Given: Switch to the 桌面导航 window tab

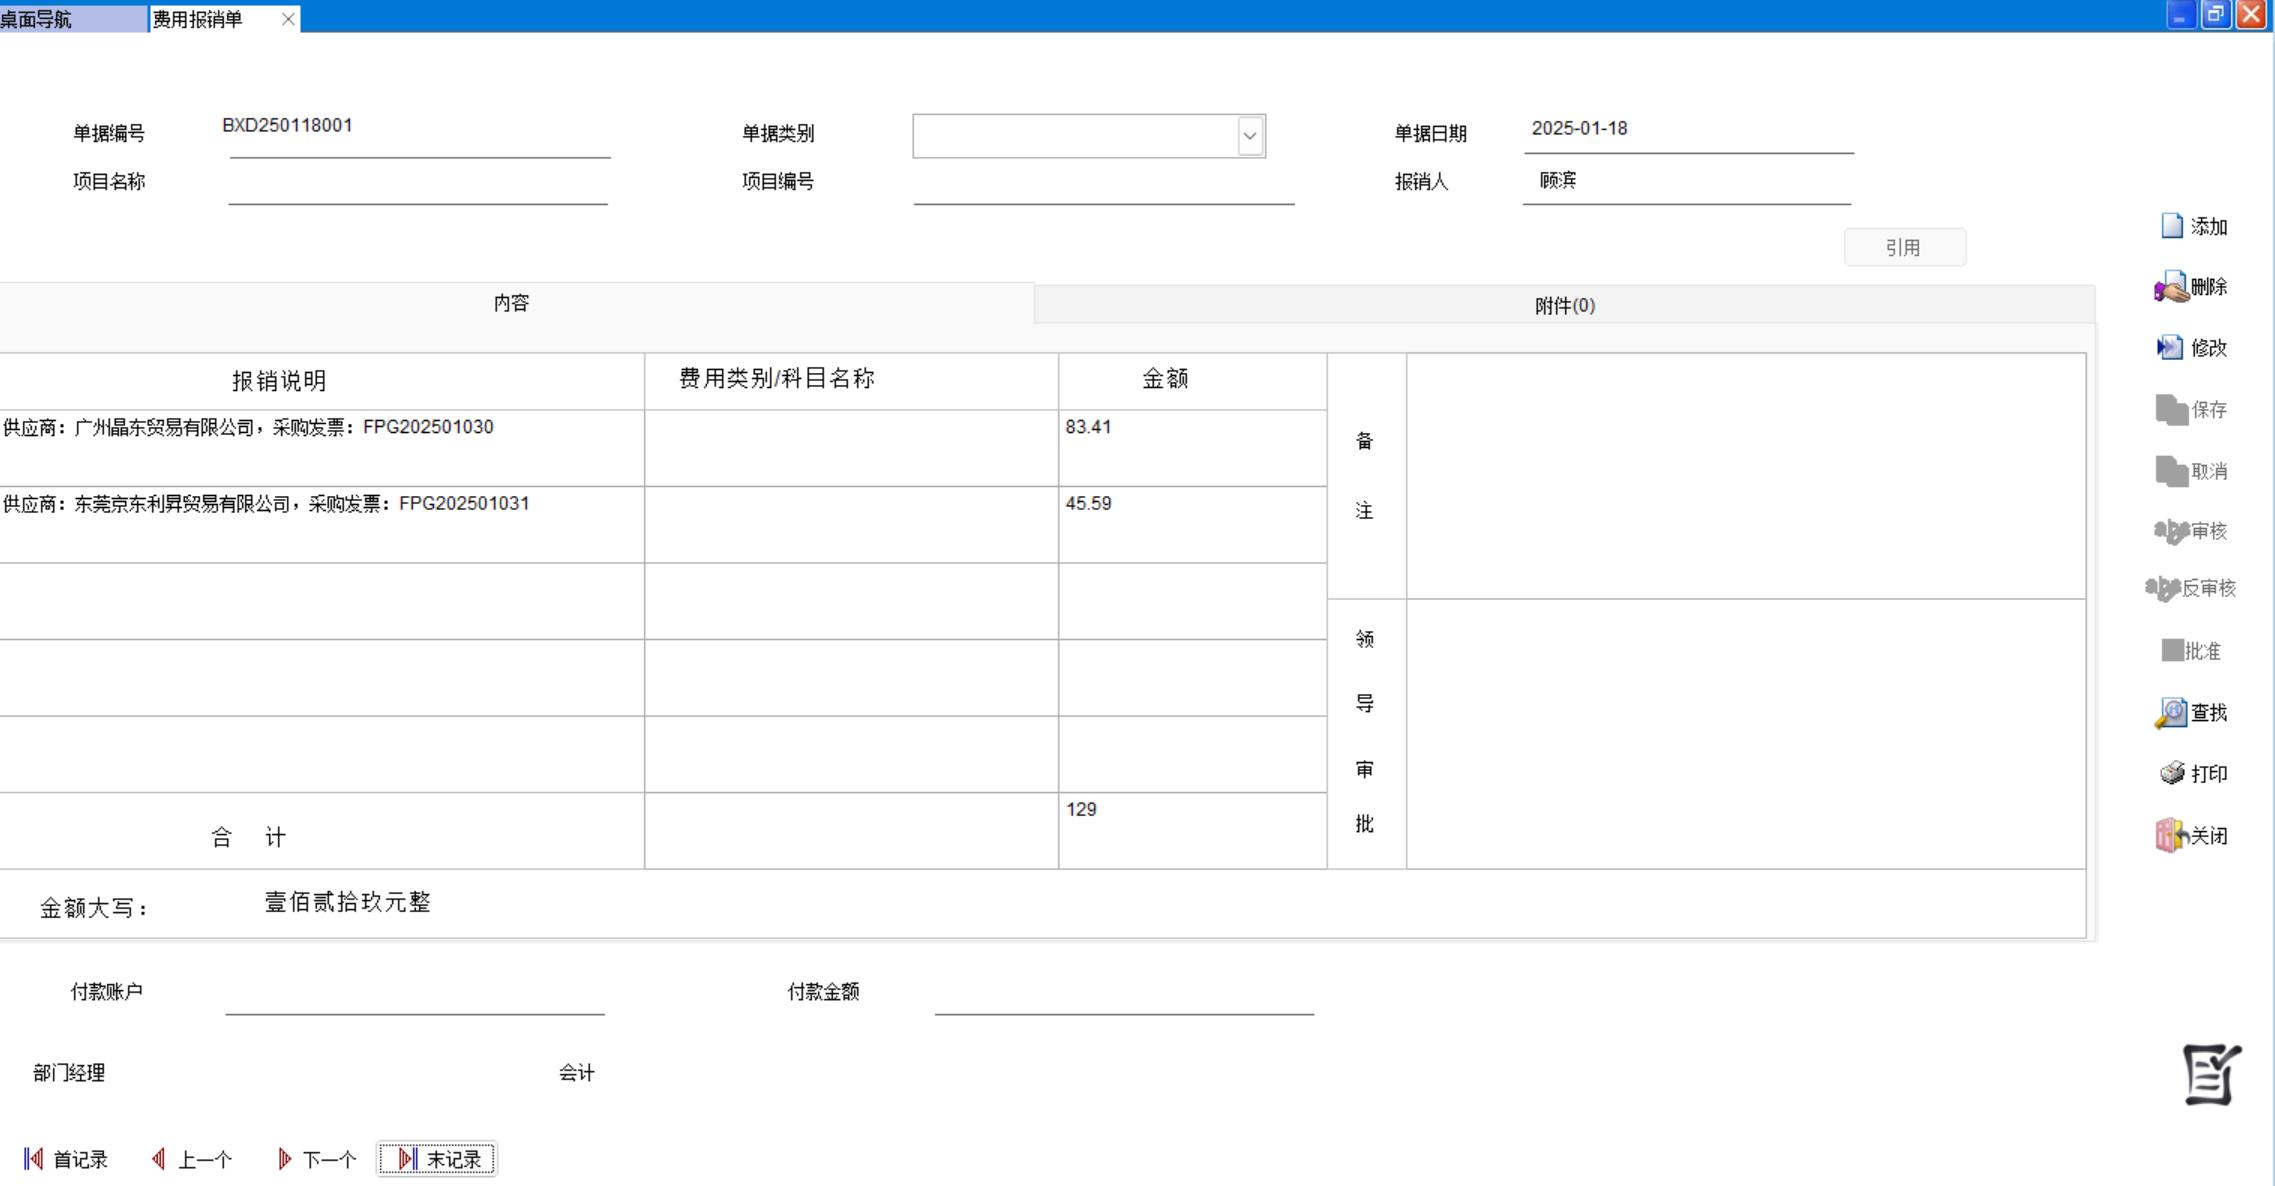Looking at the screenshot, I should (x=60, y=19).
